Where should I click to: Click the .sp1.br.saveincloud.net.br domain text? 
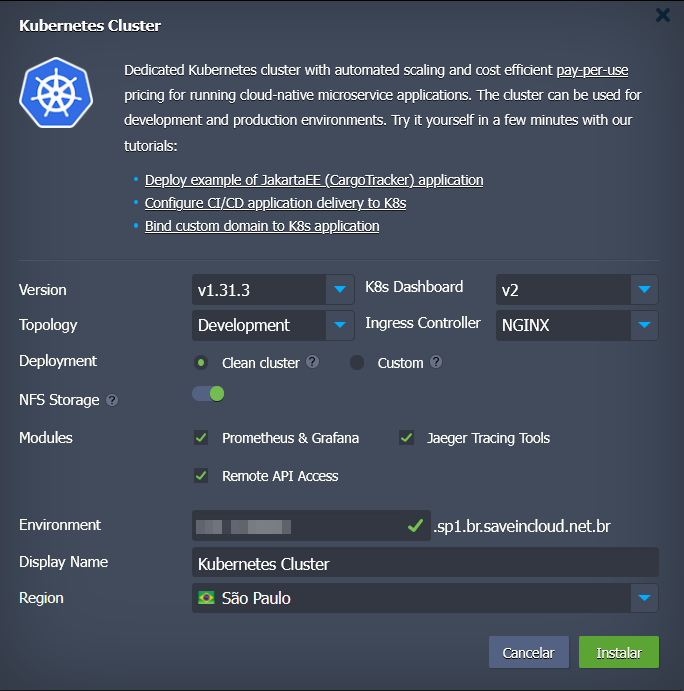(x=522, y=526)
